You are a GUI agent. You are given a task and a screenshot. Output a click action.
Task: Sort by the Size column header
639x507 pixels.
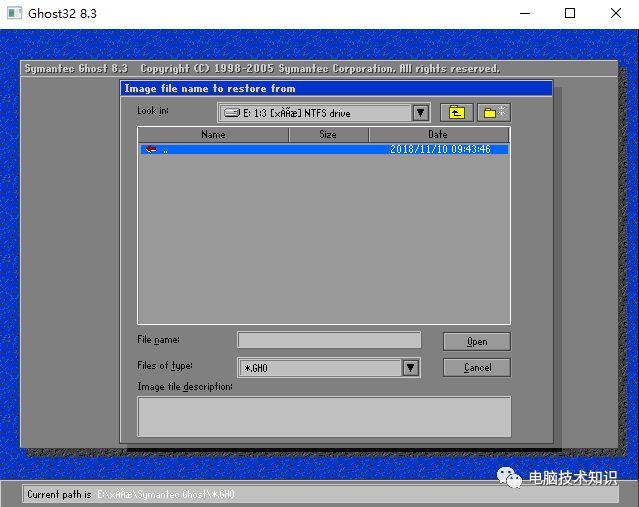(x=328, y=134)
